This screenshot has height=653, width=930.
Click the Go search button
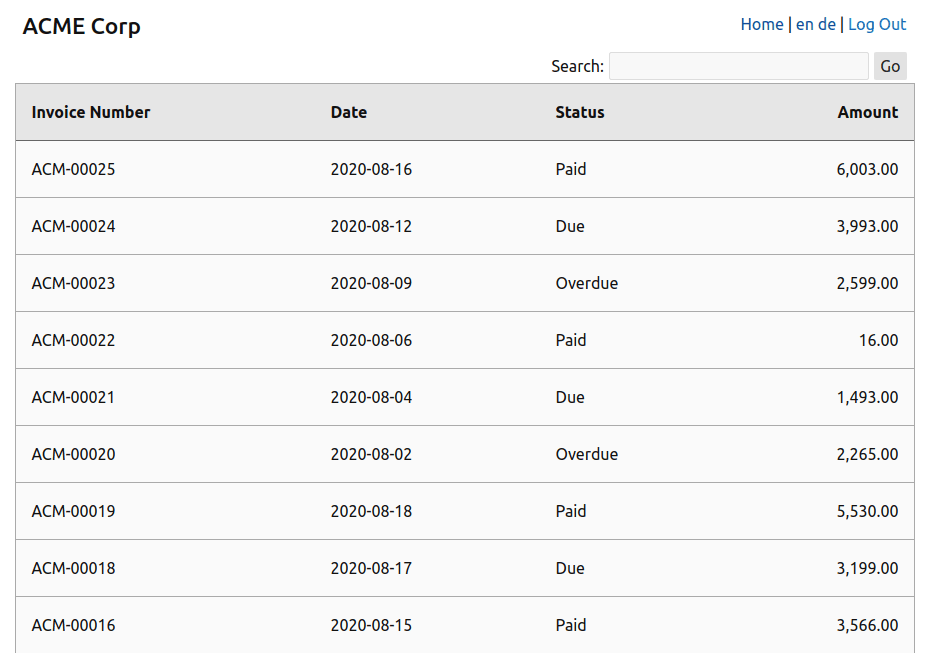890,66
